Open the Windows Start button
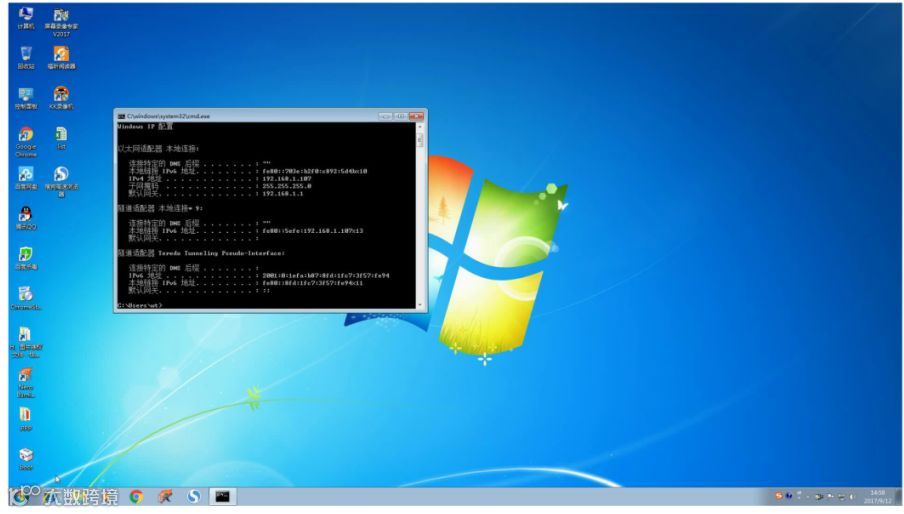Image resolution: width=904 pixels, height=514 pixels. click(x=20, y=497)
